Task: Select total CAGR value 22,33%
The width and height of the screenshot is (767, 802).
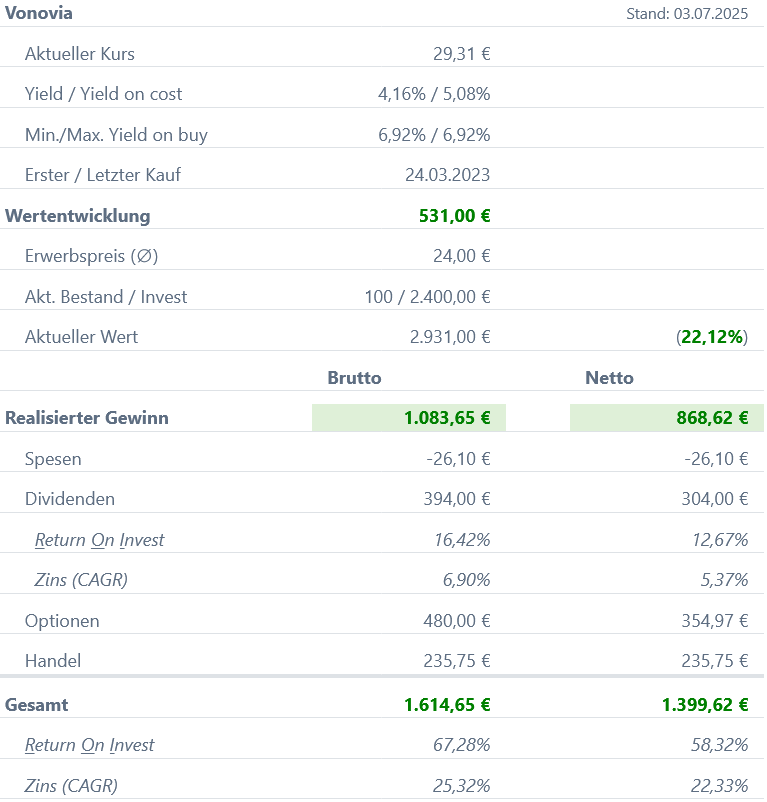Action: click(720, 786)
